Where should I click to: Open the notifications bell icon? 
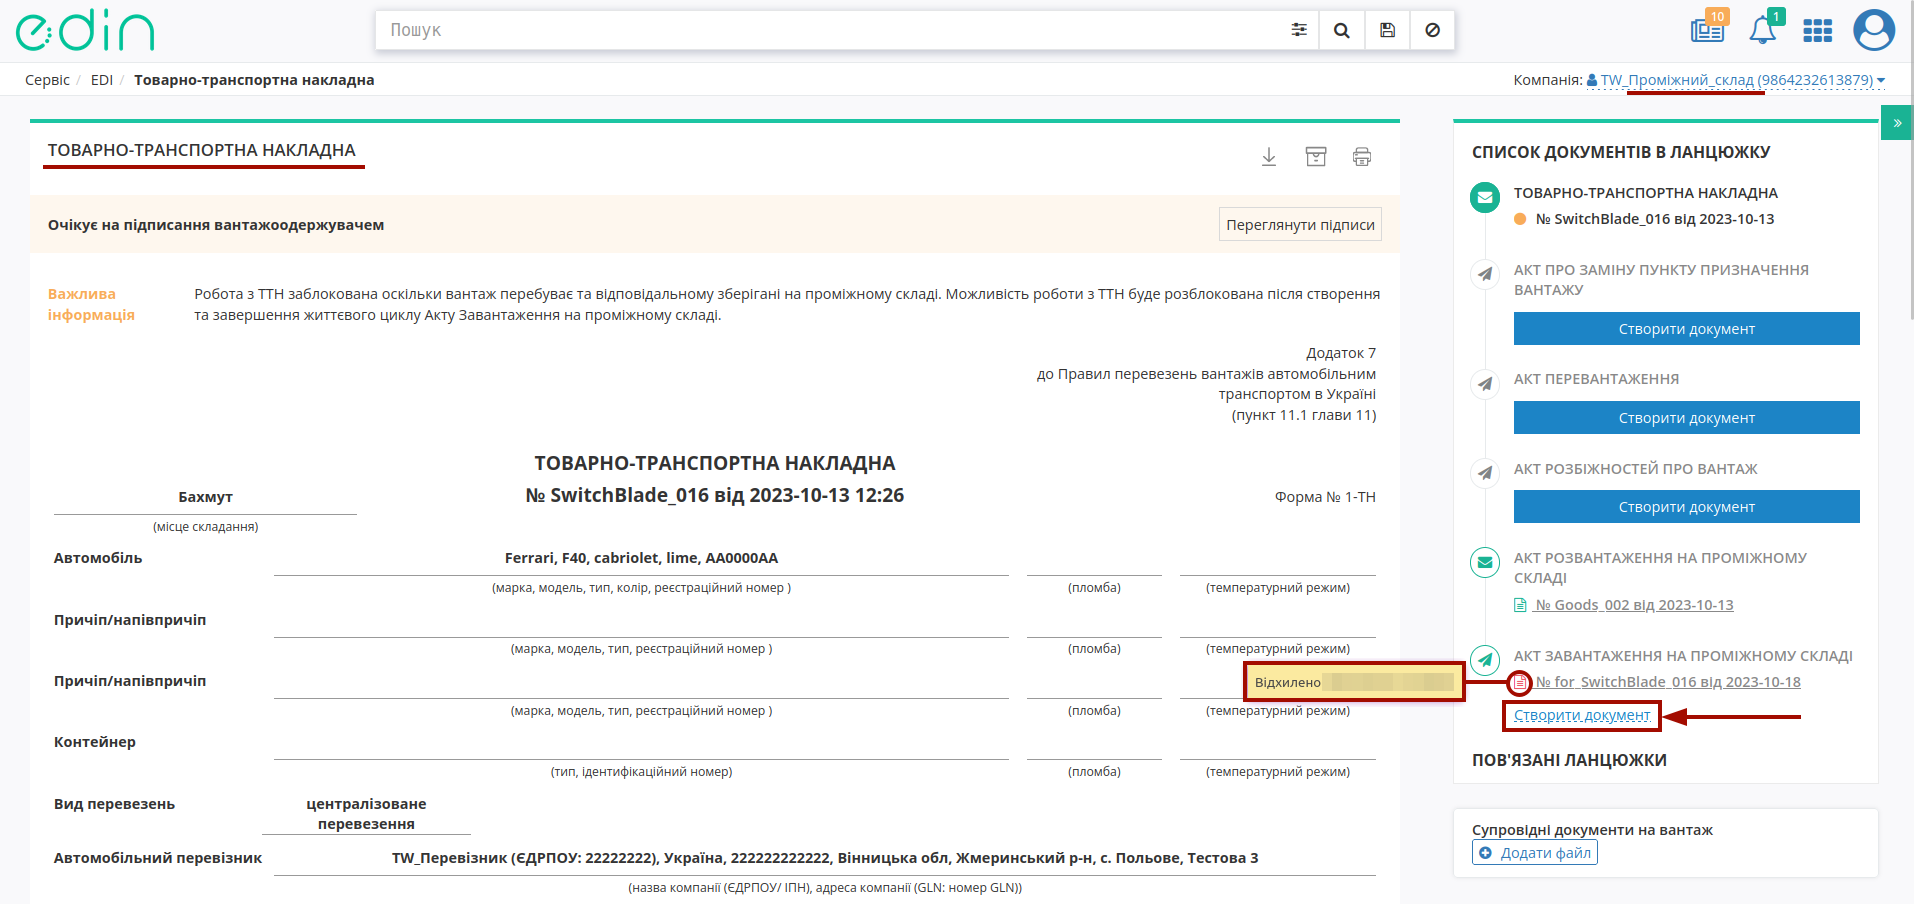tap(1763, 30)
